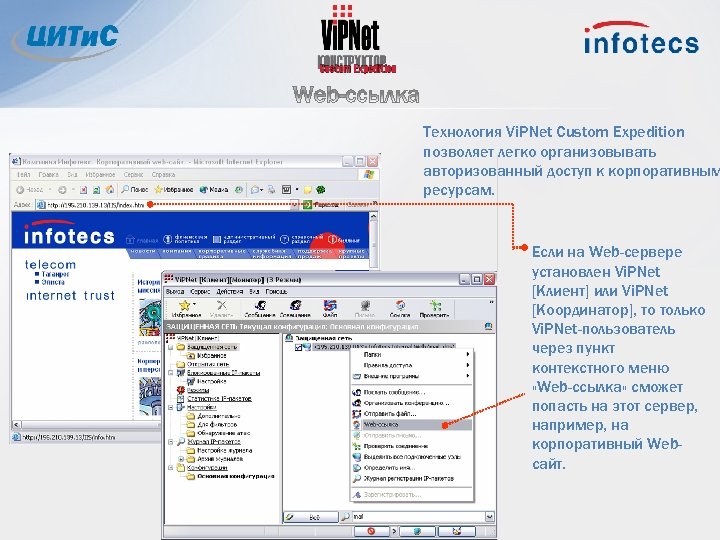Viewport: 720px width, 540px height.
Task: Click the Forward arrow in Internet Explorer
Action: (62, 190)
